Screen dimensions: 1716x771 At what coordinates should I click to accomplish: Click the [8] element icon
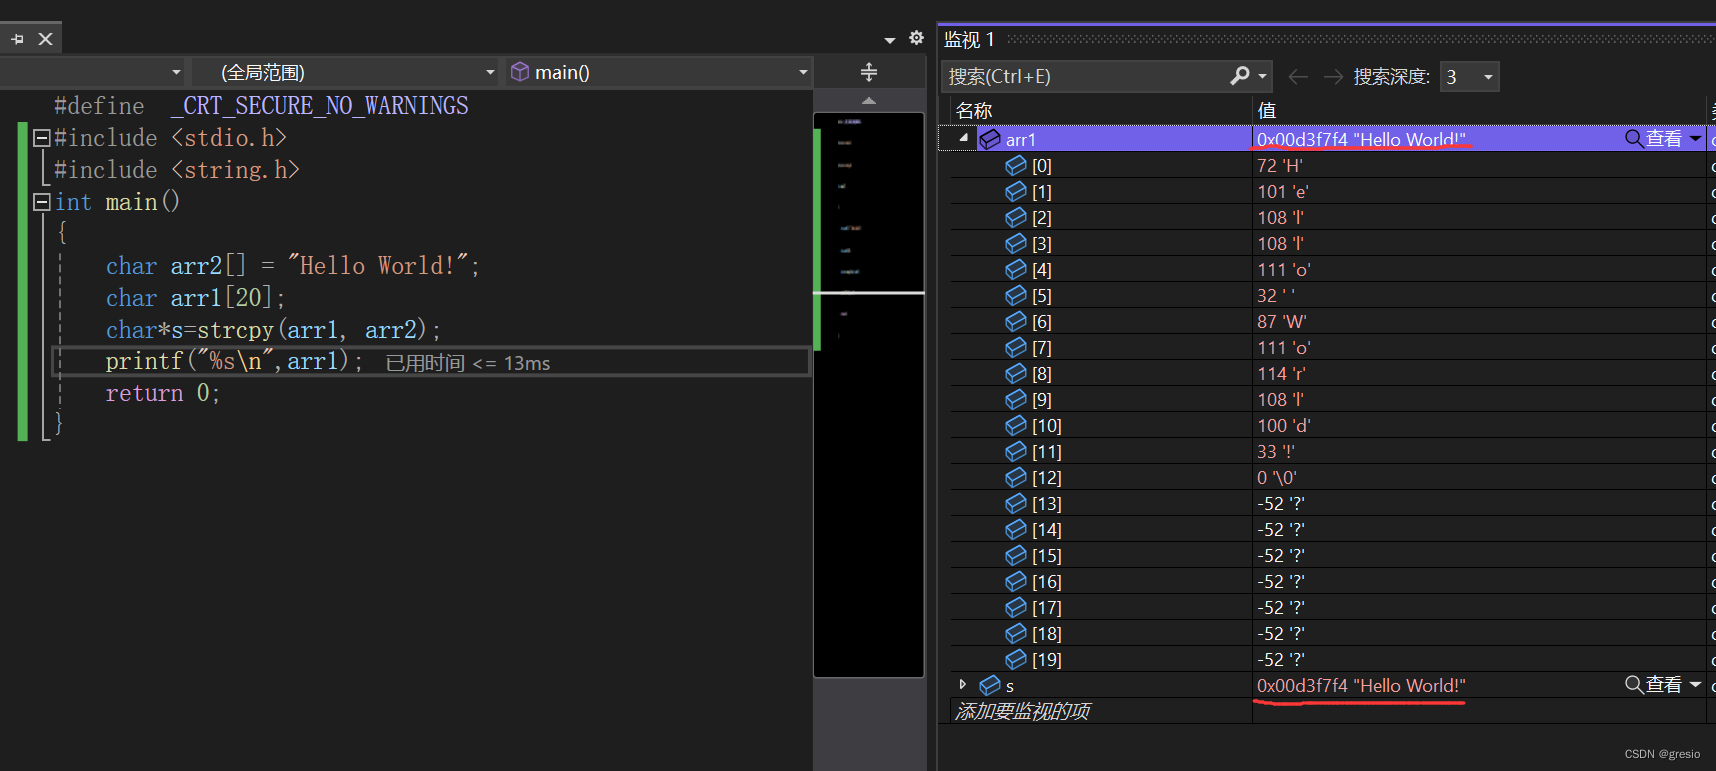coord(1016,373)
